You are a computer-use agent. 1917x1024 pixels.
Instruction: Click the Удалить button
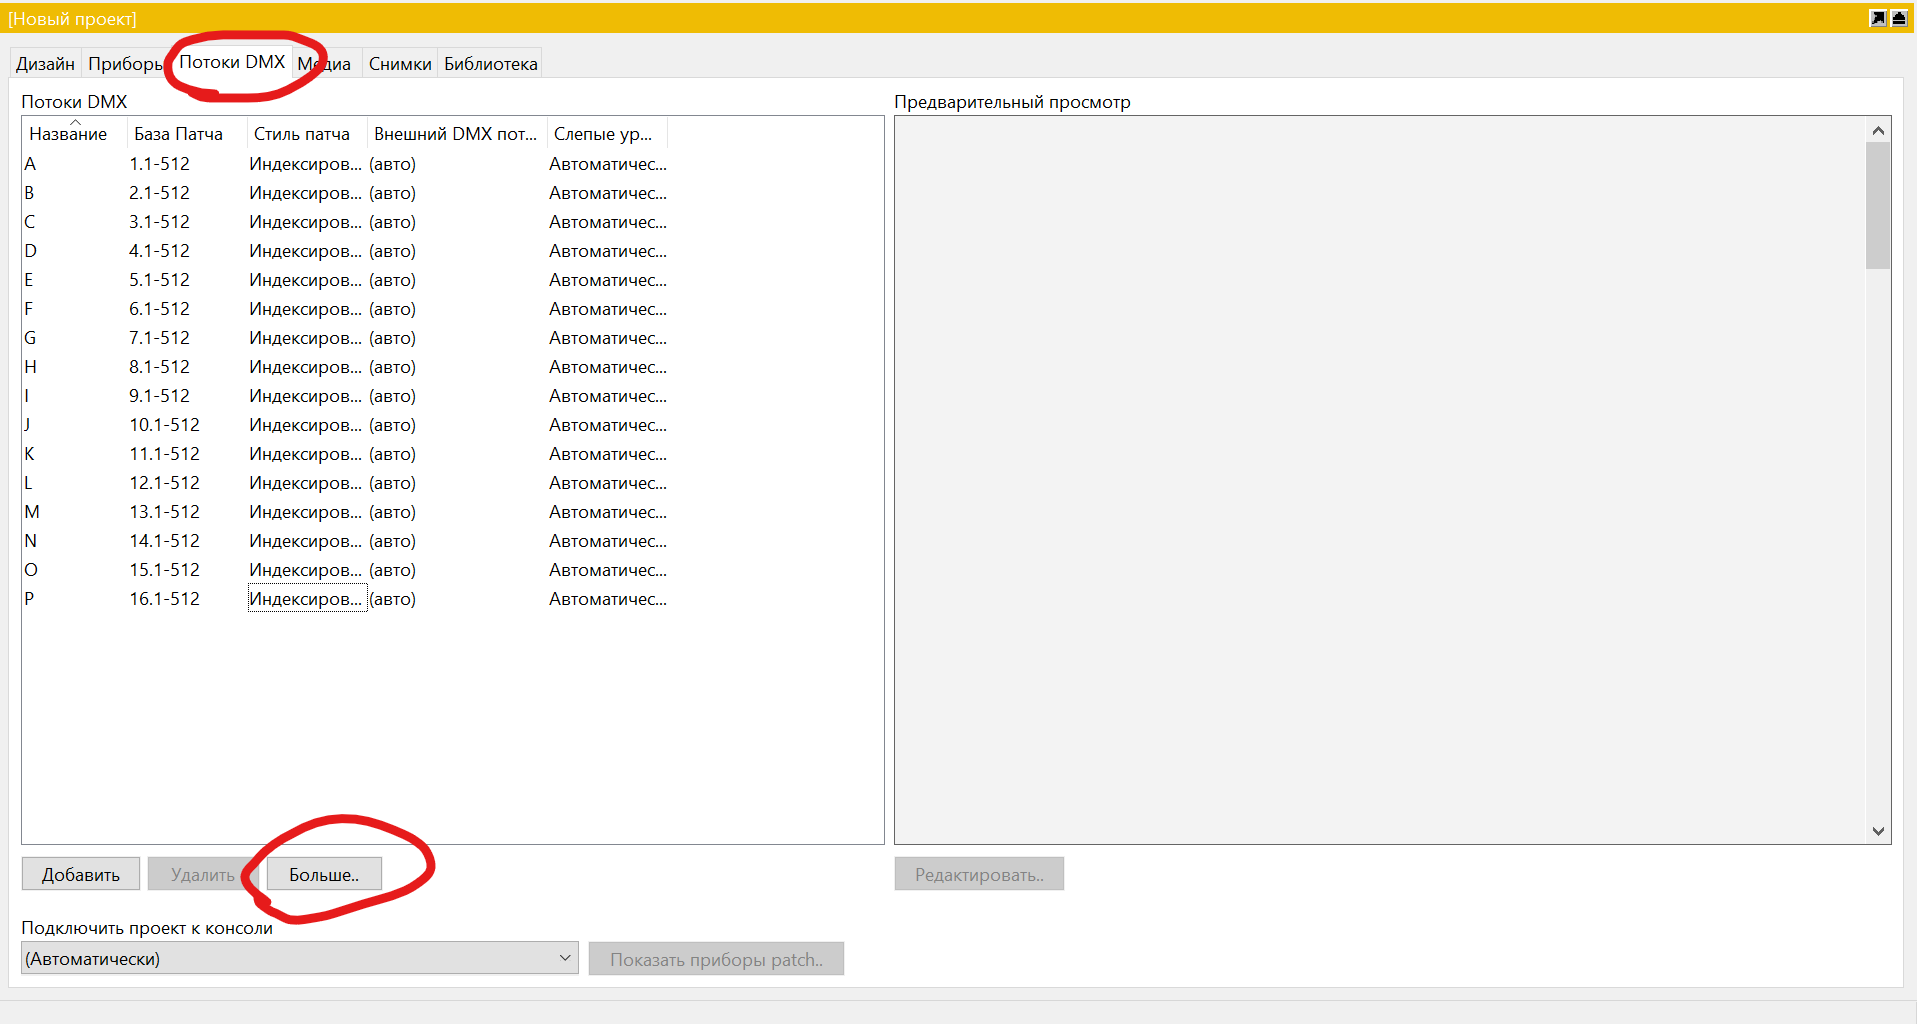(x=203, y=875)
